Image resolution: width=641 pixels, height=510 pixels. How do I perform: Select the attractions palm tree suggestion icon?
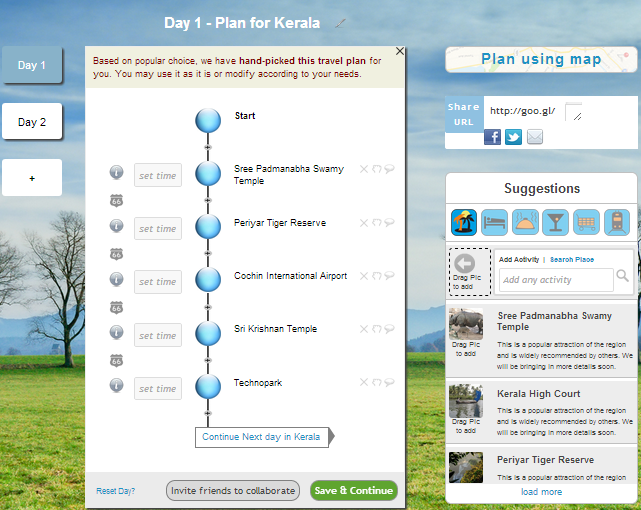coord(464,222)
